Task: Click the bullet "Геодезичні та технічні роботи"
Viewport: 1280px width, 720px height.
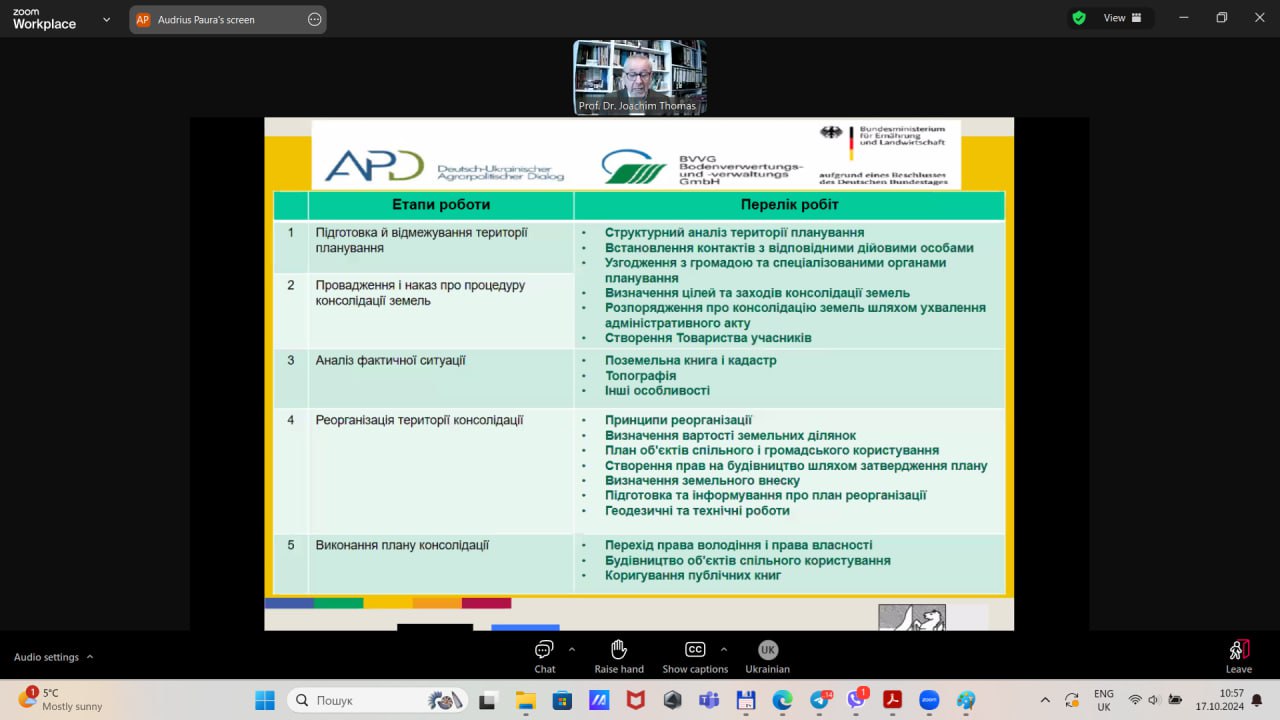Action: pos(697,510)
